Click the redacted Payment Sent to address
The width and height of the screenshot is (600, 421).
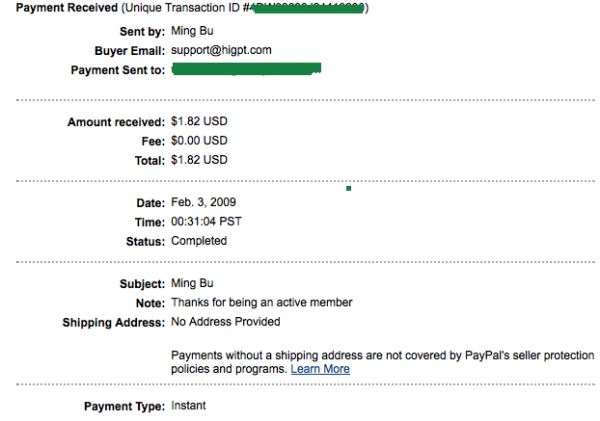tap(246, 69)
